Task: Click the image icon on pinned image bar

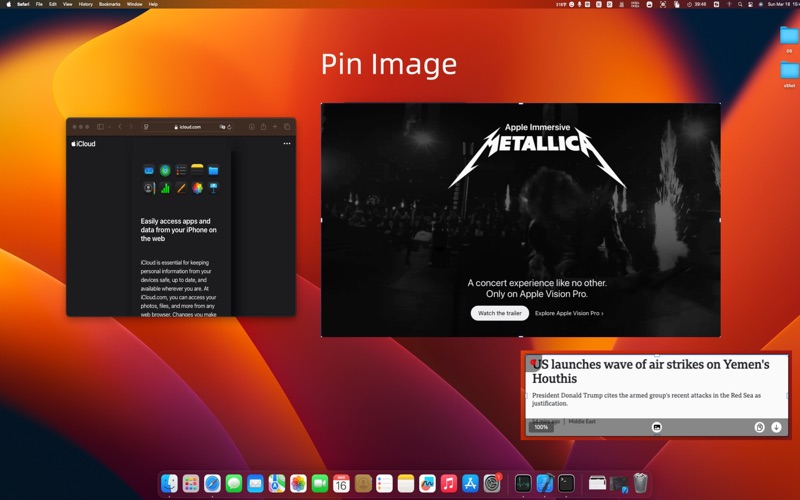Action: [x=657, y=427]
